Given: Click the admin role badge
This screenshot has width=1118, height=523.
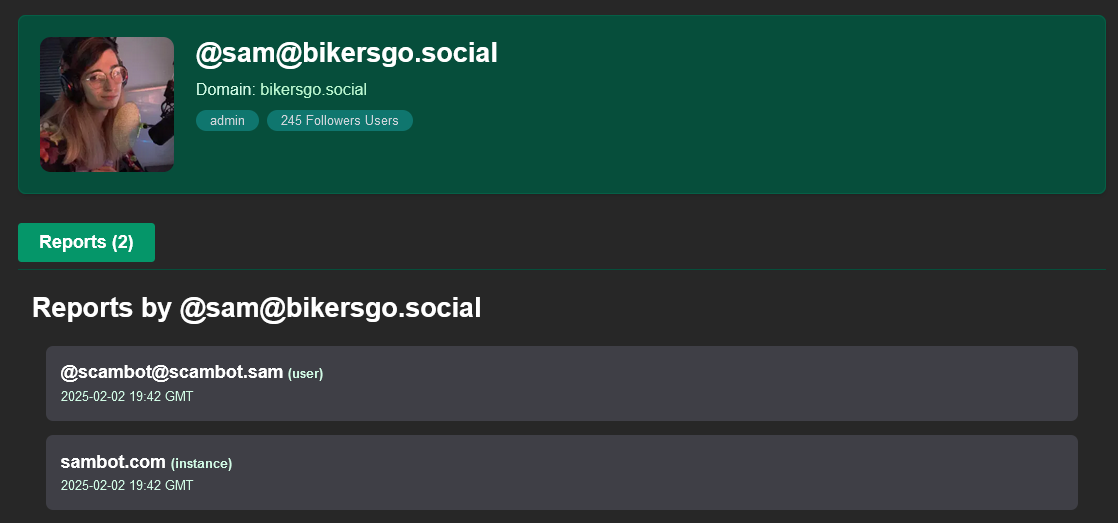Looking at the screenshot, I should 227,121.
